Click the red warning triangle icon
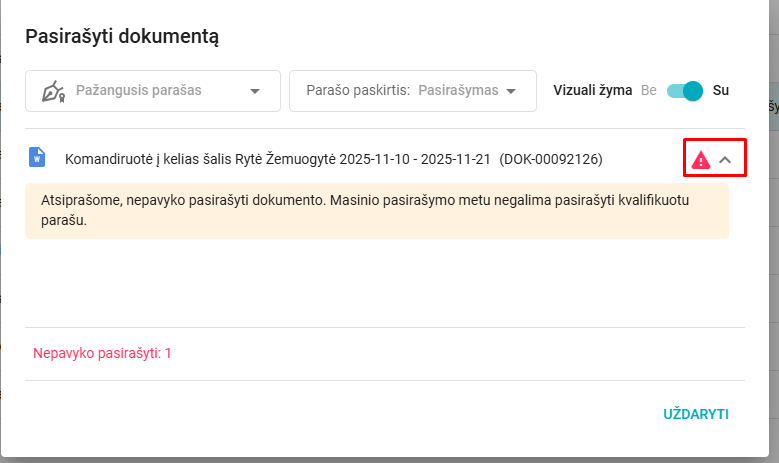 (x=701, y=159)
